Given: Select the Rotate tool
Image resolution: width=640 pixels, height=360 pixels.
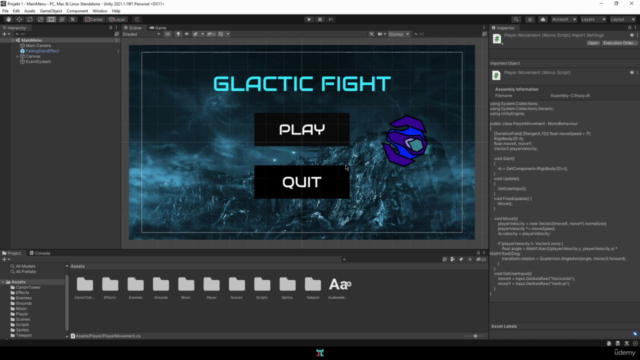Looking at the screenshot, I should coord(29,19).
